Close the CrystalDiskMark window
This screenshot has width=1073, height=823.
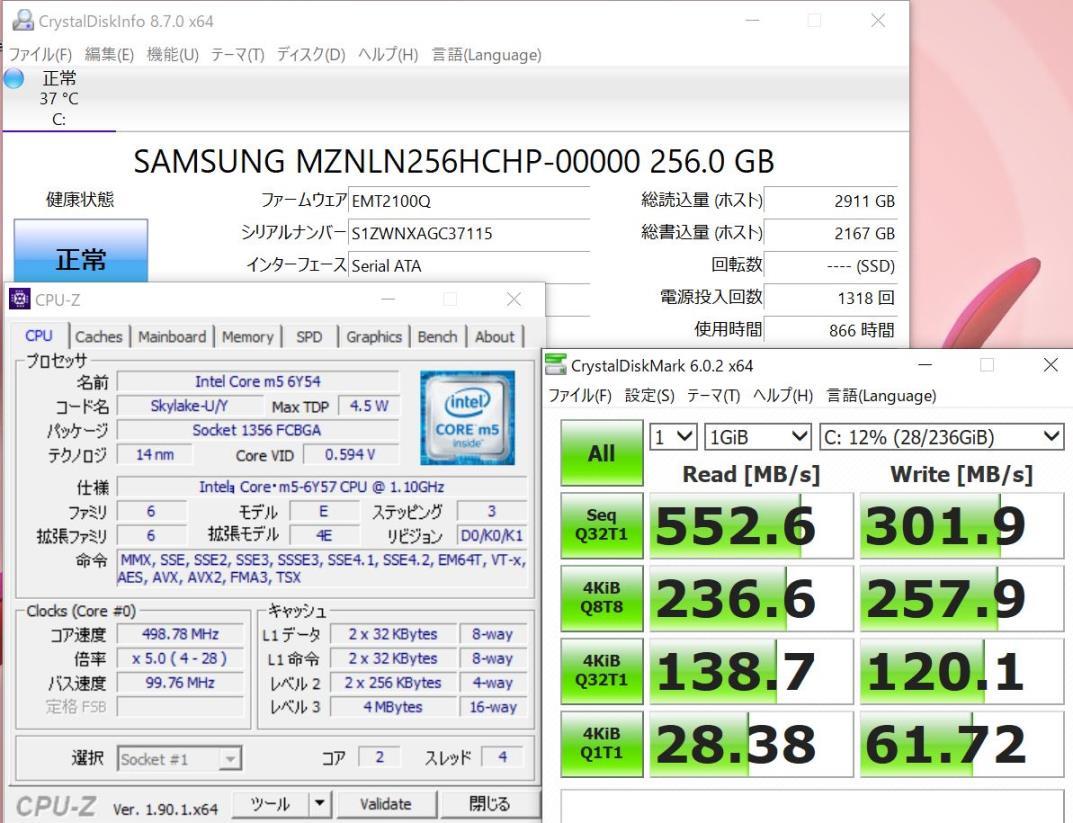tap(1050, 365)
